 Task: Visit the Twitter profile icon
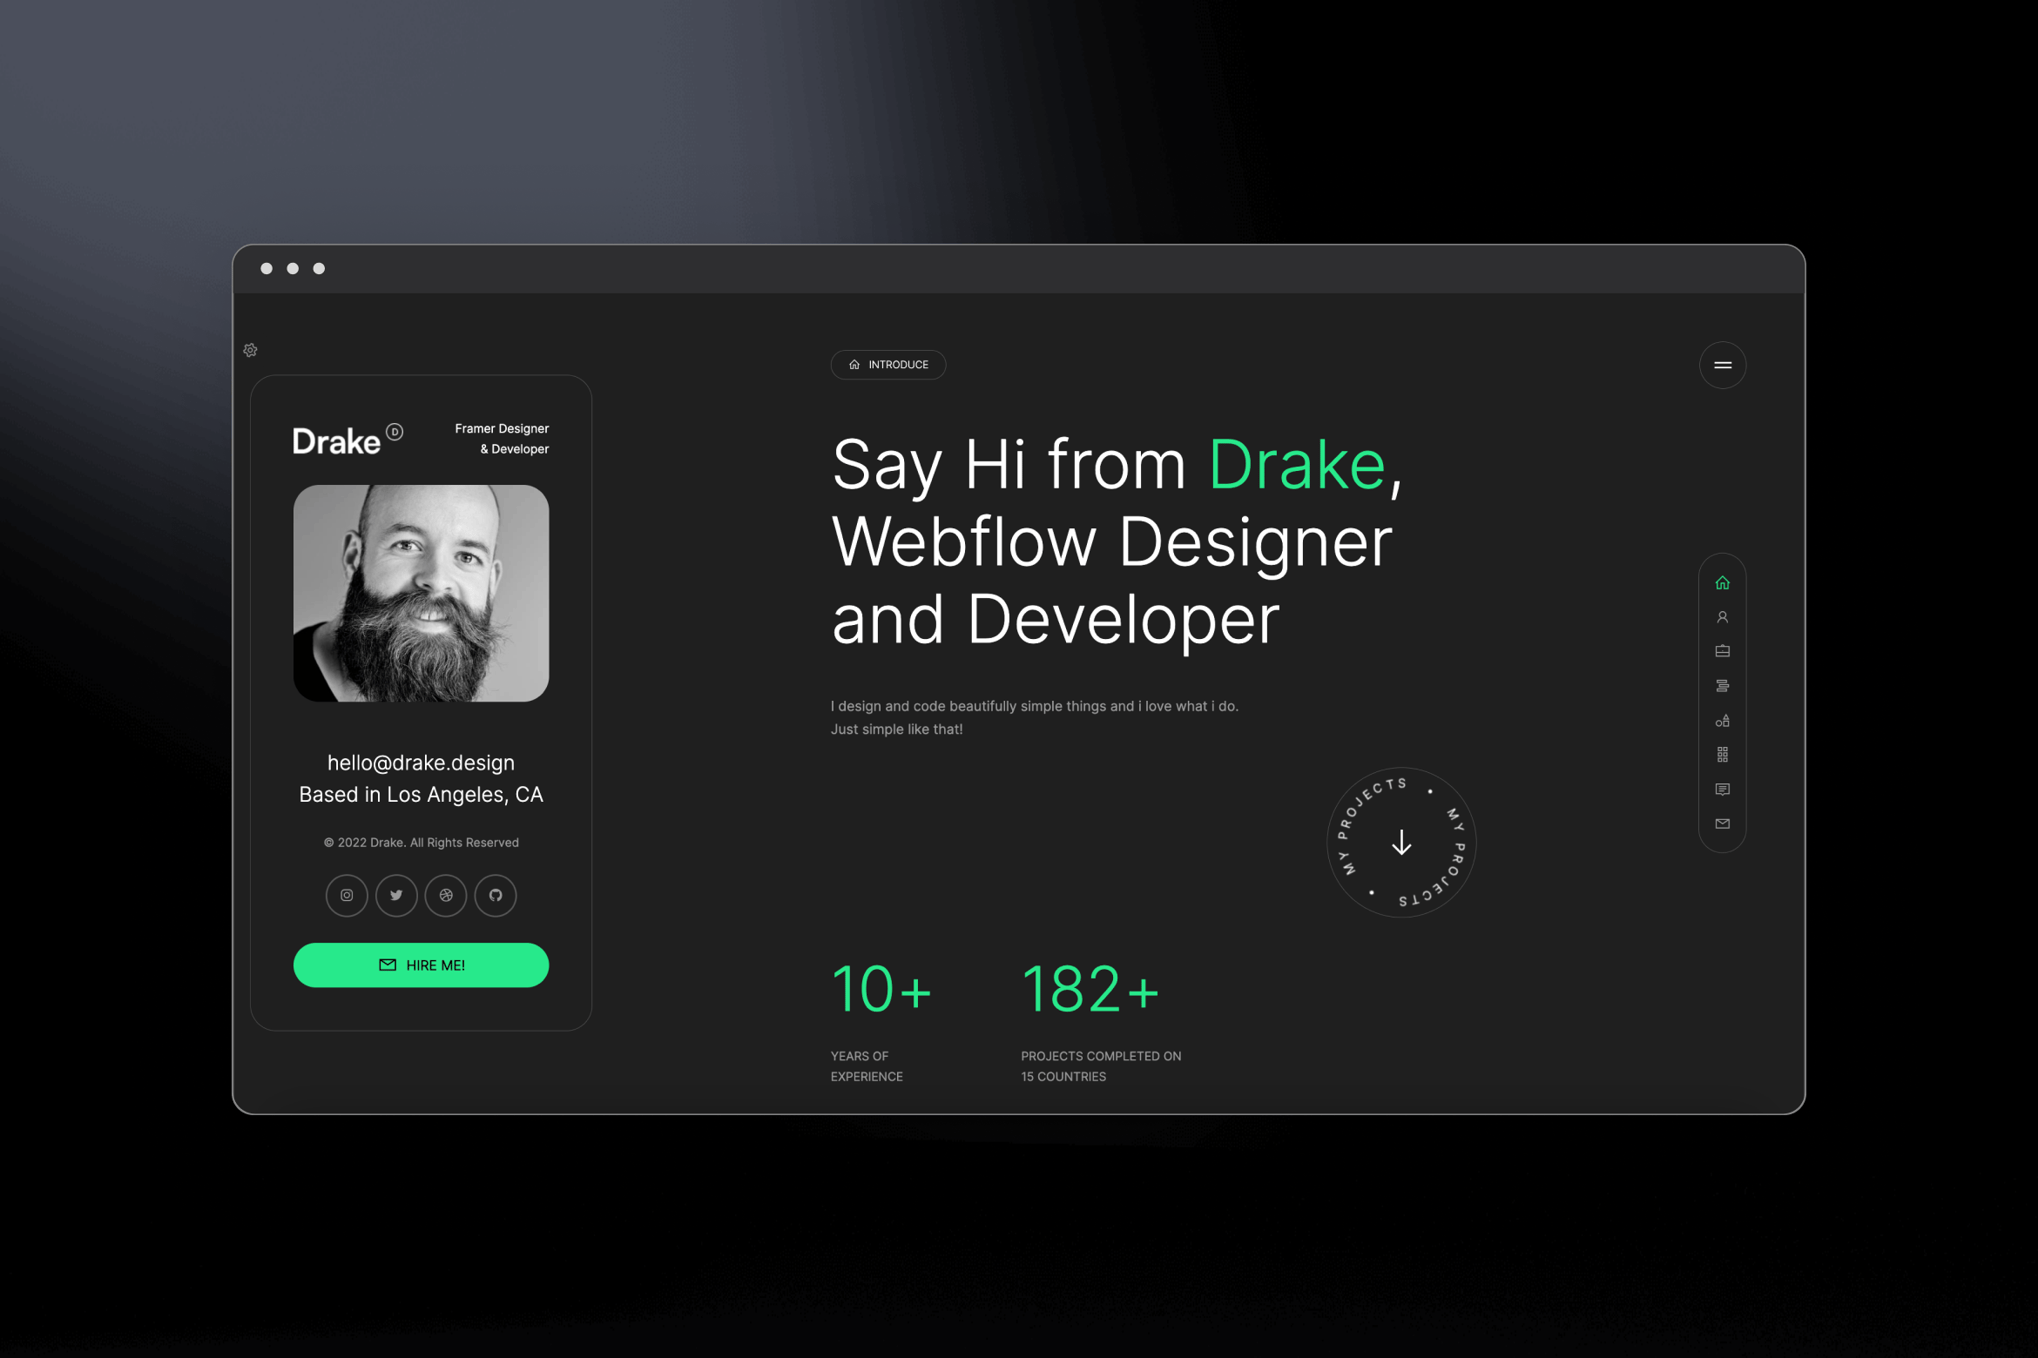click(x=396, y=895)
